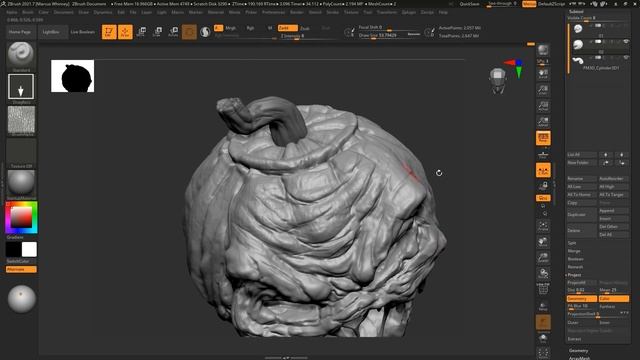Select the Scale transform icon in top shelf
The width and height of the screenshot is (640, 360).
pos(158,32)
